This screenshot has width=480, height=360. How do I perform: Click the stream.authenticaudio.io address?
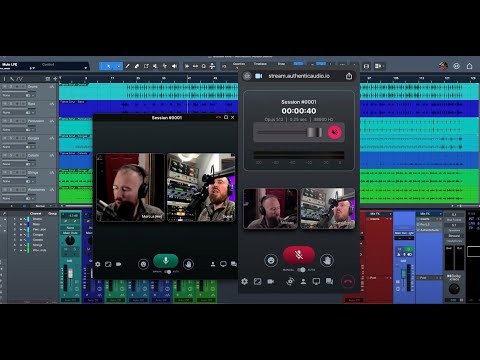pos(299,76)
